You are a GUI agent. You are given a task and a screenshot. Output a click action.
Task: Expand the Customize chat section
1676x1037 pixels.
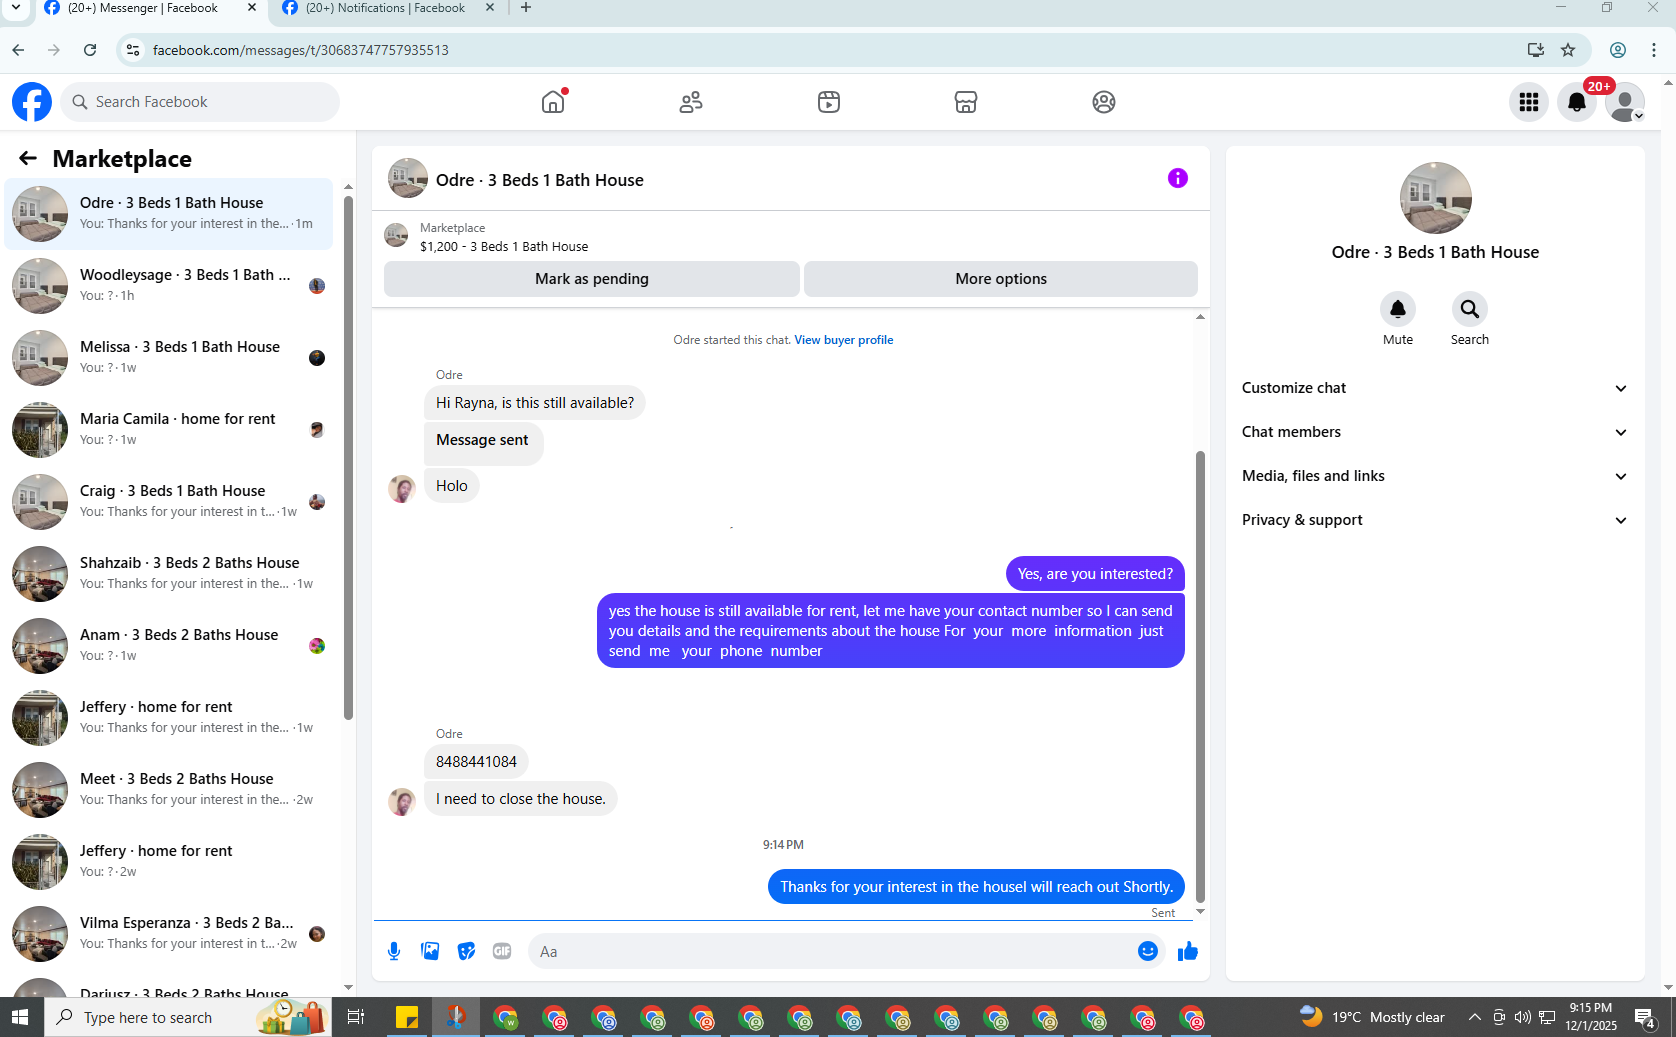[1435, 388]
